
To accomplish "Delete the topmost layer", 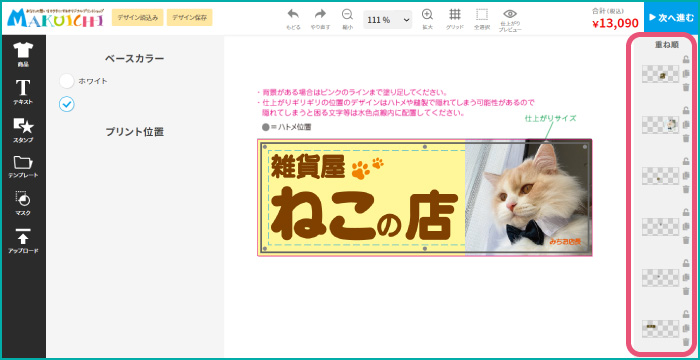I will pyautogui.click(x=686, y=88).
